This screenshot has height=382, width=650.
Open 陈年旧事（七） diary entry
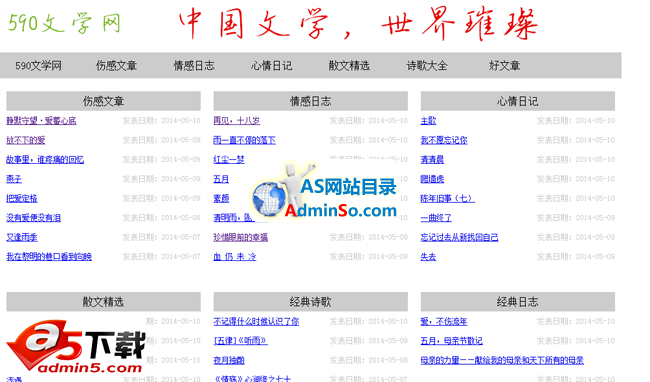pos(448,198)
